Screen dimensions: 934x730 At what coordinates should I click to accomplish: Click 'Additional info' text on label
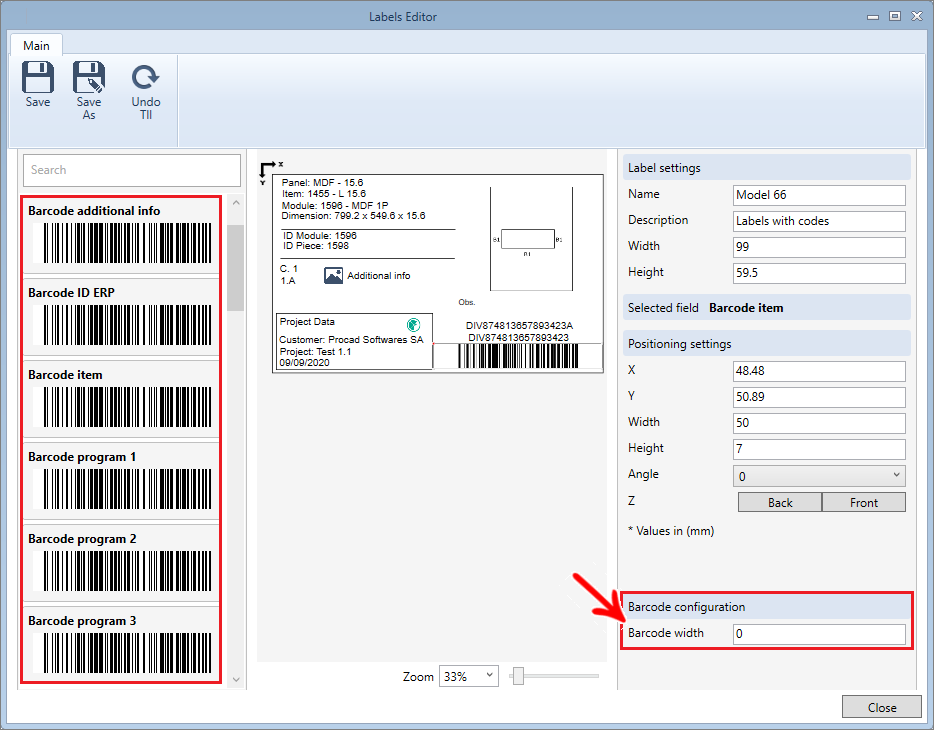(x=379, y=276)
